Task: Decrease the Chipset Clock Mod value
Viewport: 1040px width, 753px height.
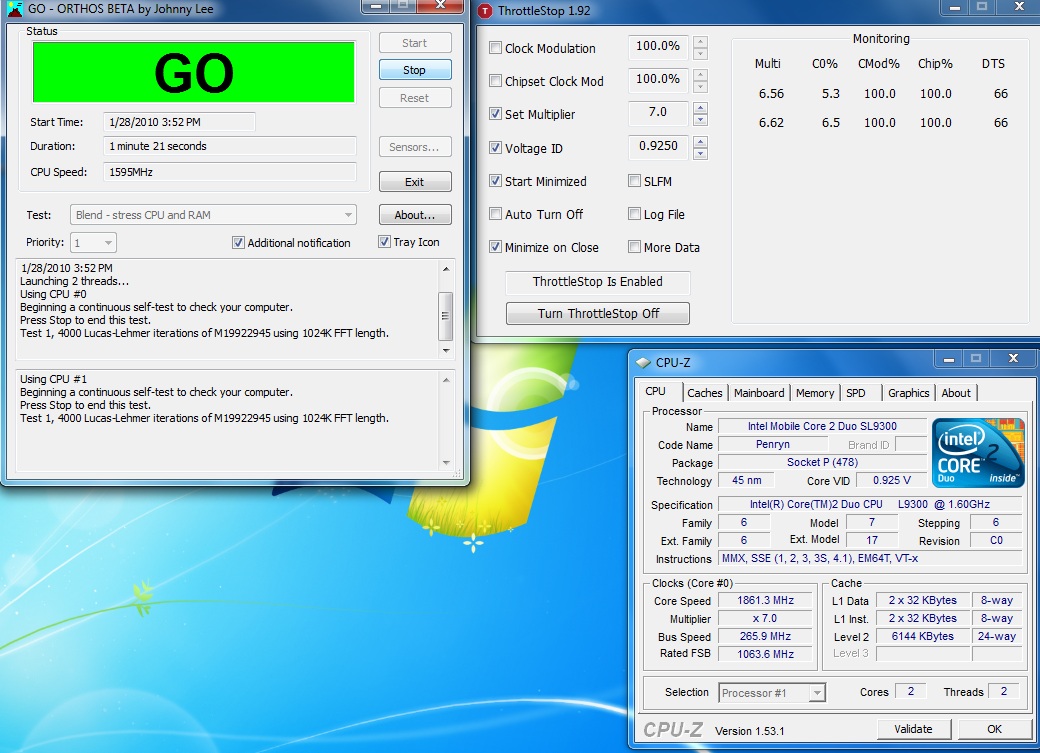Action: [x=700, y=87]
